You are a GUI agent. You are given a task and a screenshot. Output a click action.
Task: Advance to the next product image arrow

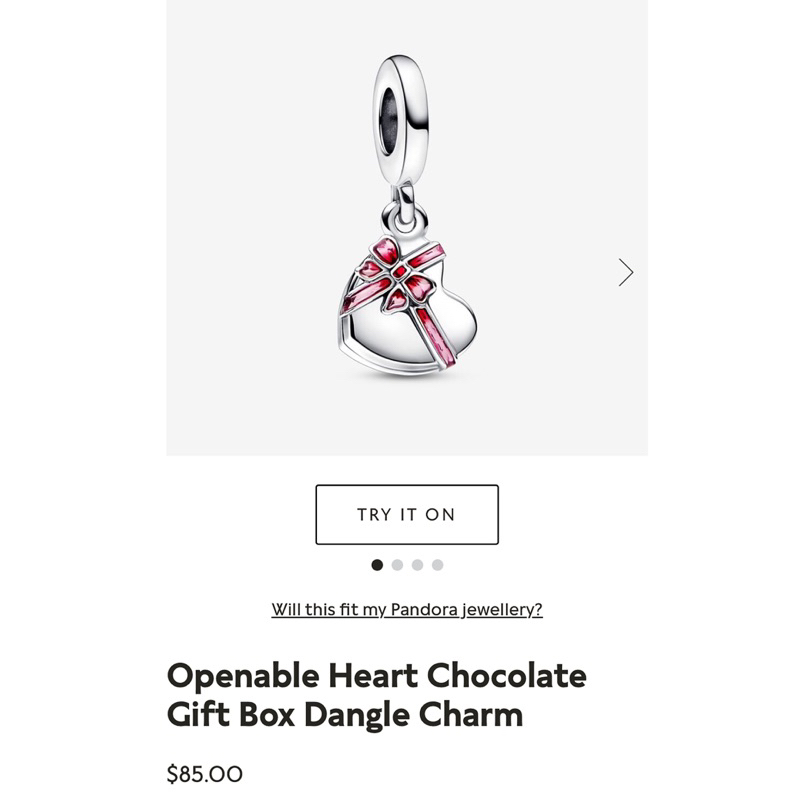tap(626, 272)
